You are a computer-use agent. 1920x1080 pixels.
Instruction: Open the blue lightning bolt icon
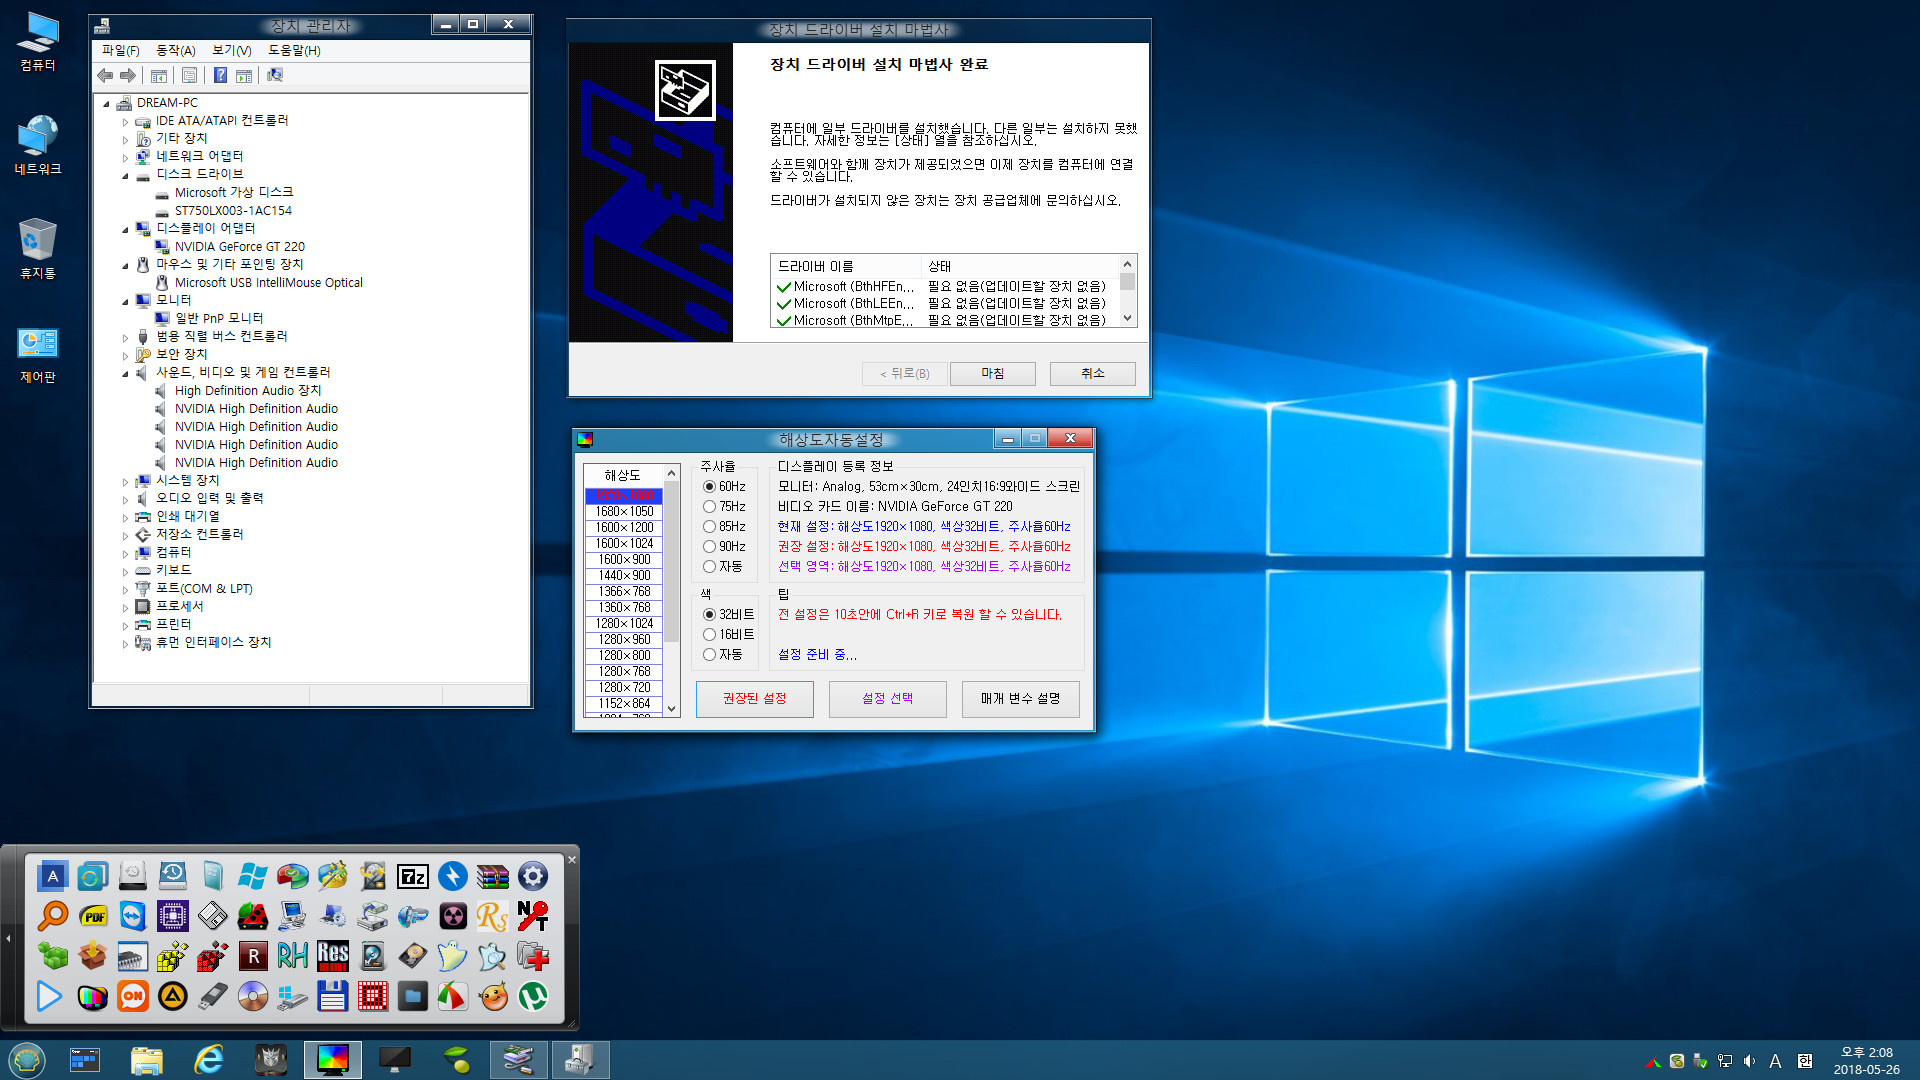pyautogui.click(x=452, y=877)
